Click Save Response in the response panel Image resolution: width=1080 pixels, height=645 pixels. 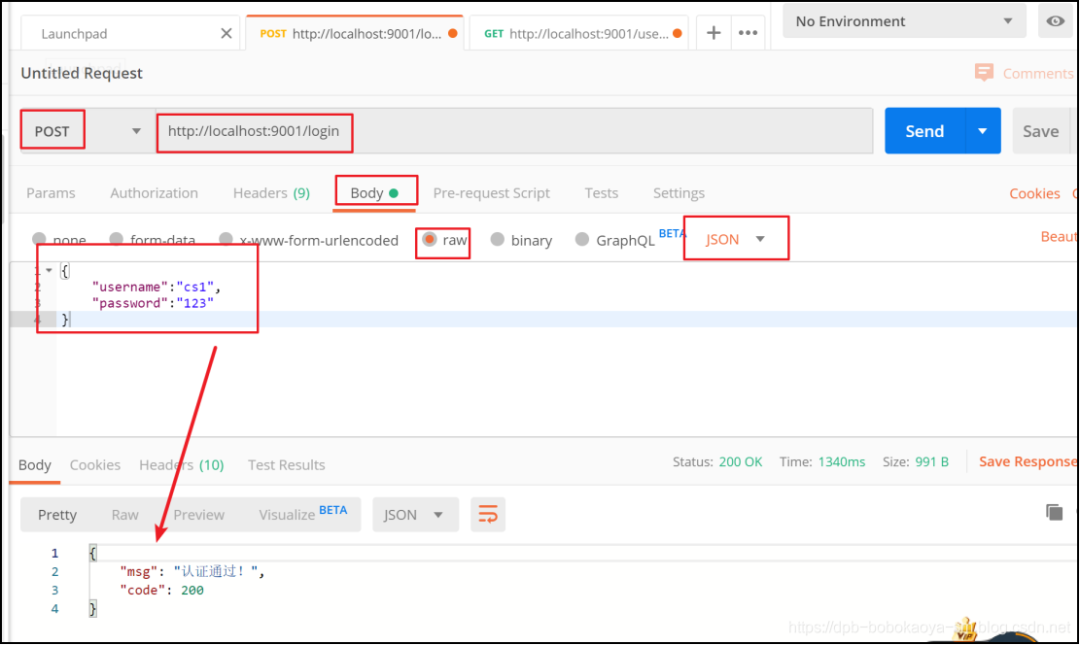point(1027,461)
